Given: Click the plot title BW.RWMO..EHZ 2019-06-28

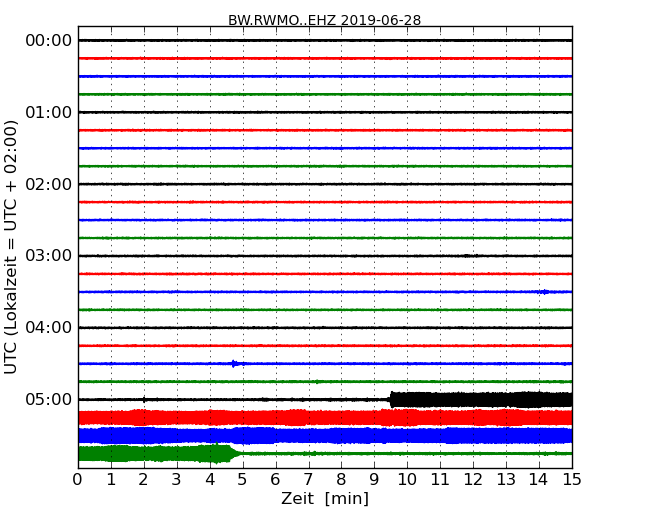Looking at the screenshot, I should click(325, 20).
